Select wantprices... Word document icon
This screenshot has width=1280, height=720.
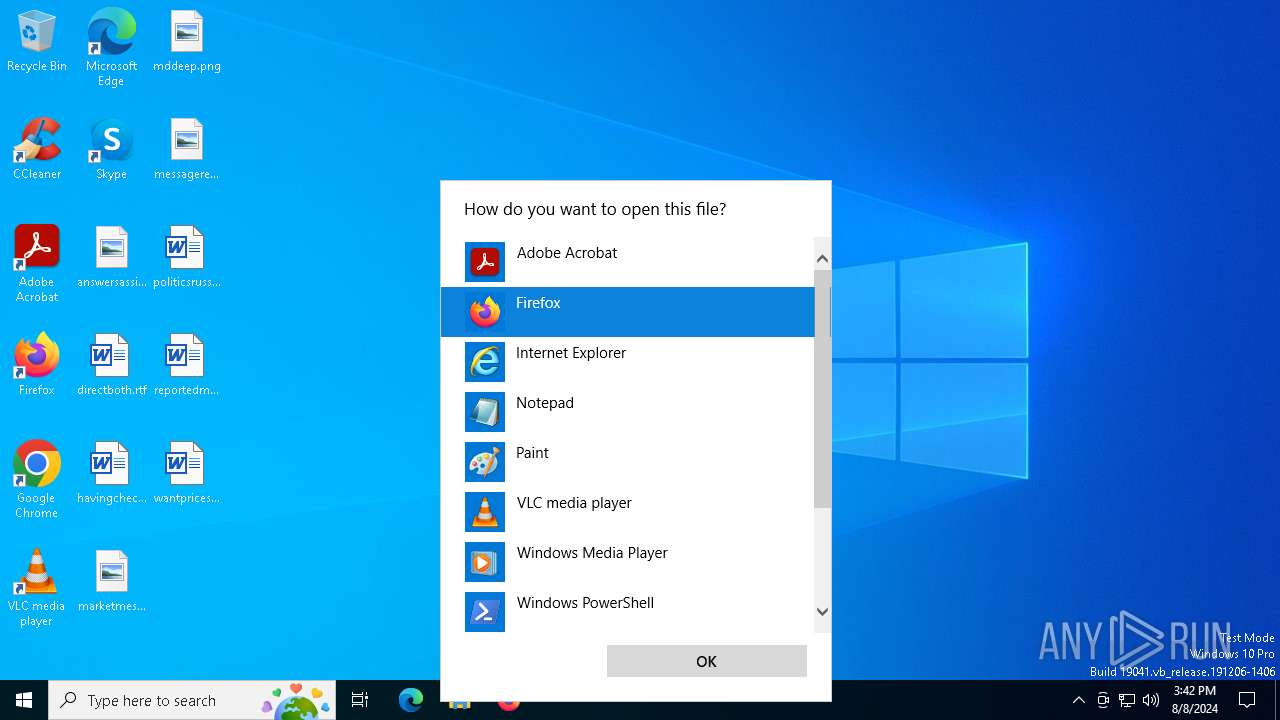tap(187, 473)
